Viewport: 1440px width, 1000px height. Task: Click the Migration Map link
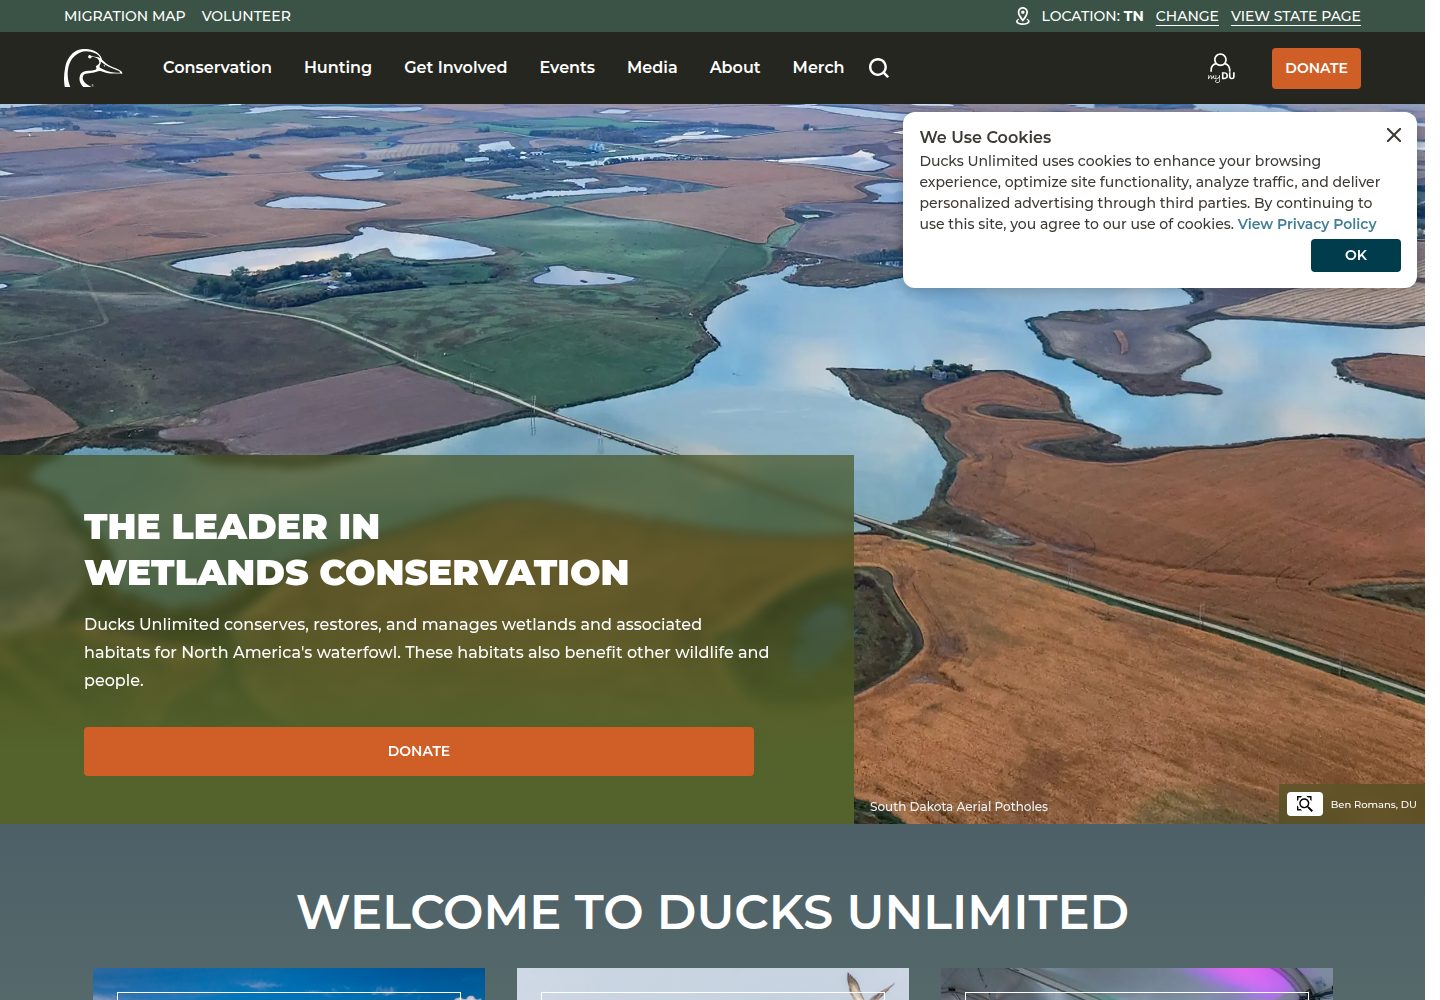tap(125, 16)
